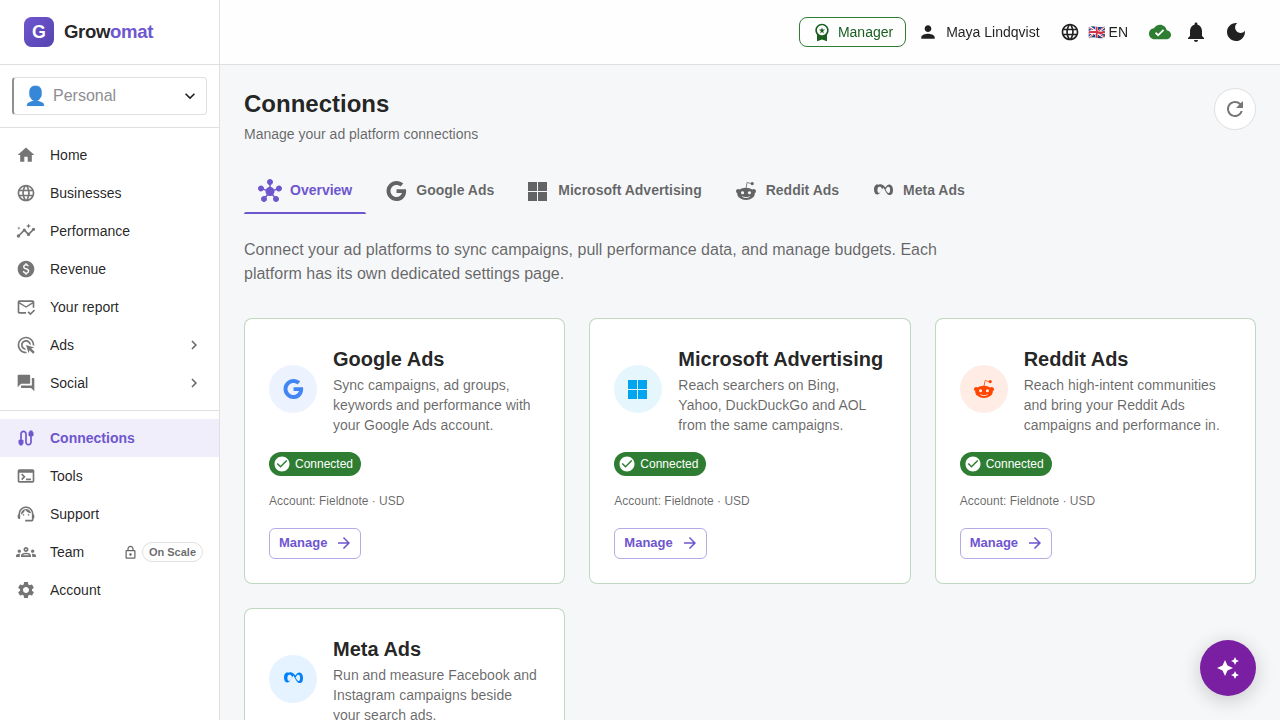Click Manage on Google Ads card

click(315, 543)
